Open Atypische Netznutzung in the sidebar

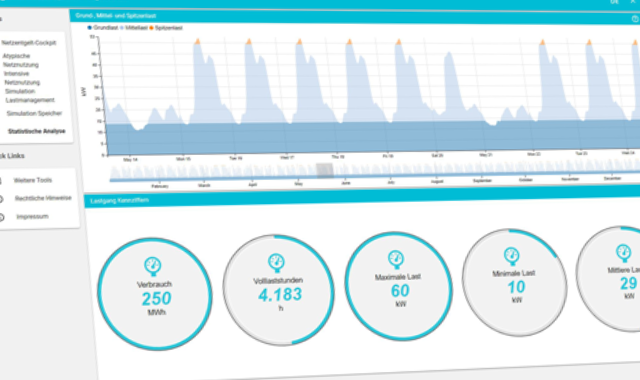[20, 60]
